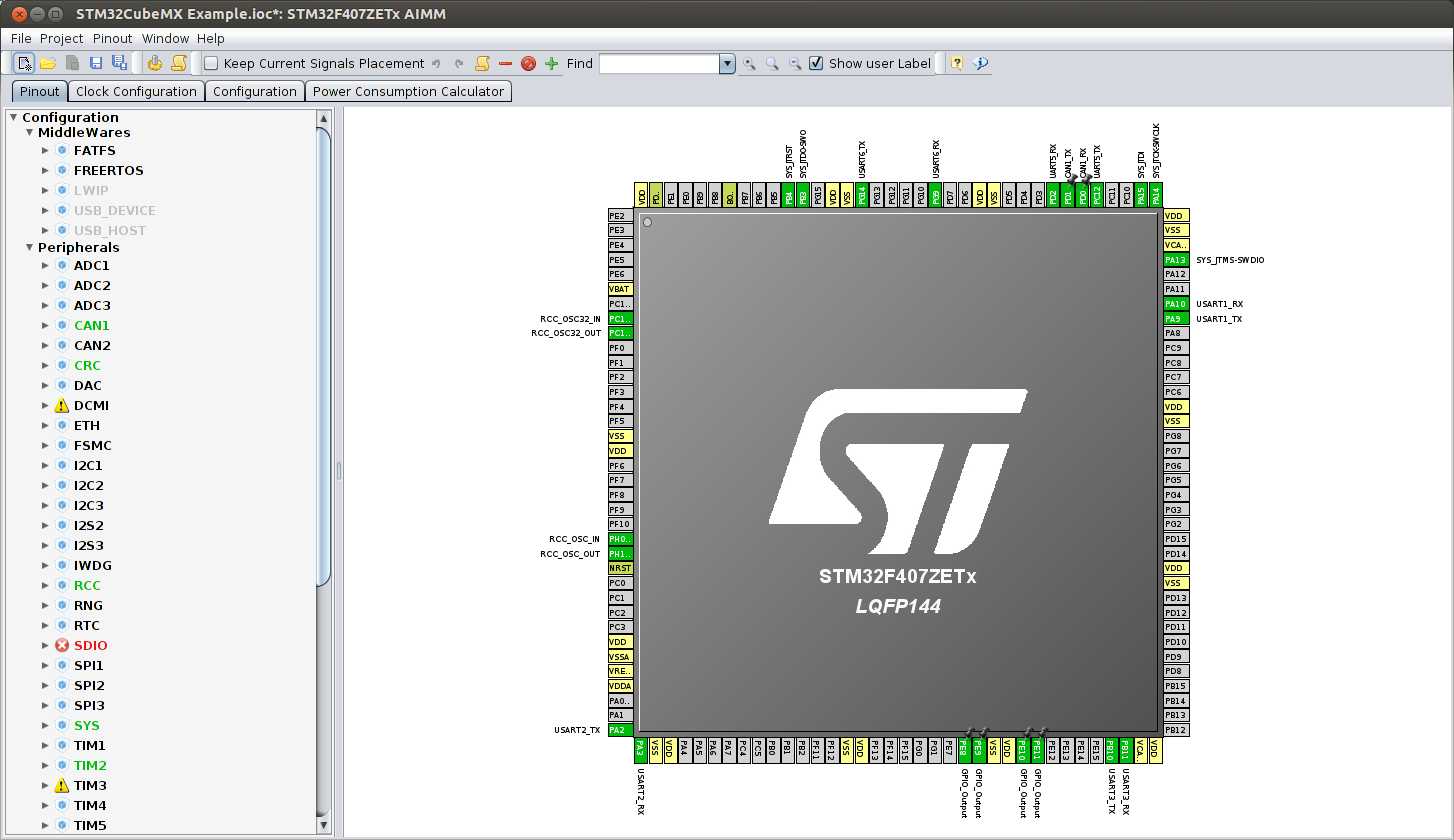
Task: Select the I2C1 peripheral entry
Action: pyautogui.click(x=88, y=465)
